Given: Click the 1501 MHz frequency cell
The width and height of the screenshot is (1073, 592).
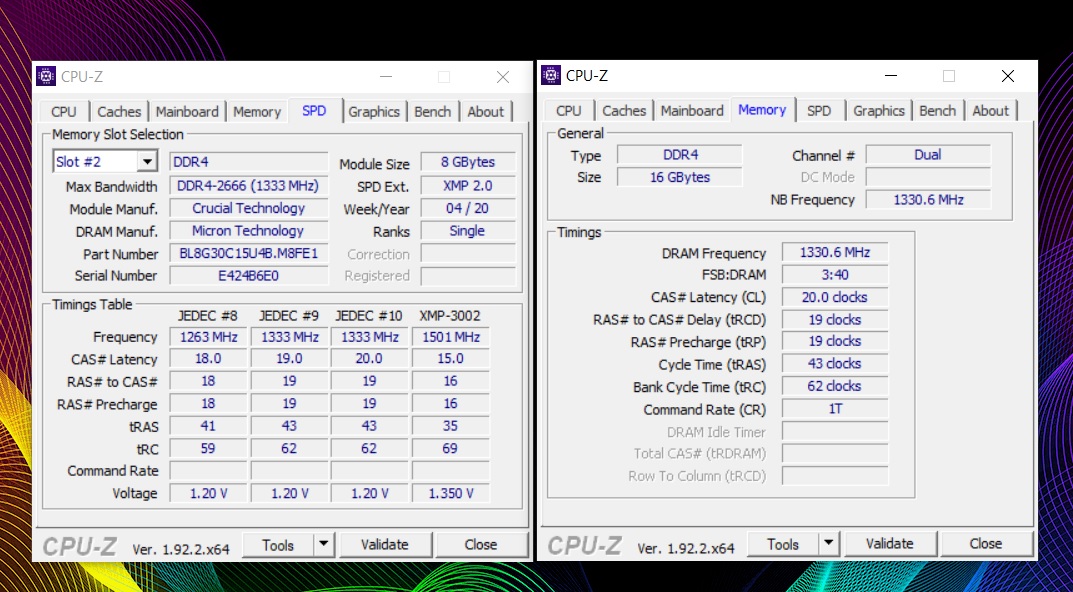Looking at the screenshot, I should click(450, 337).
